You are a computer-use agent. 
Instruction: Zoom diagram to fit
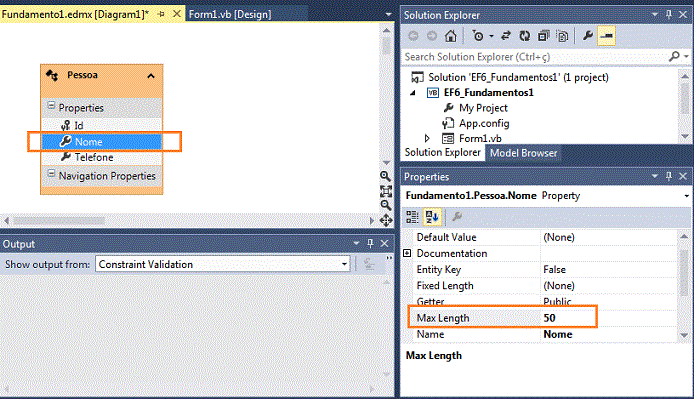[386, 191]
